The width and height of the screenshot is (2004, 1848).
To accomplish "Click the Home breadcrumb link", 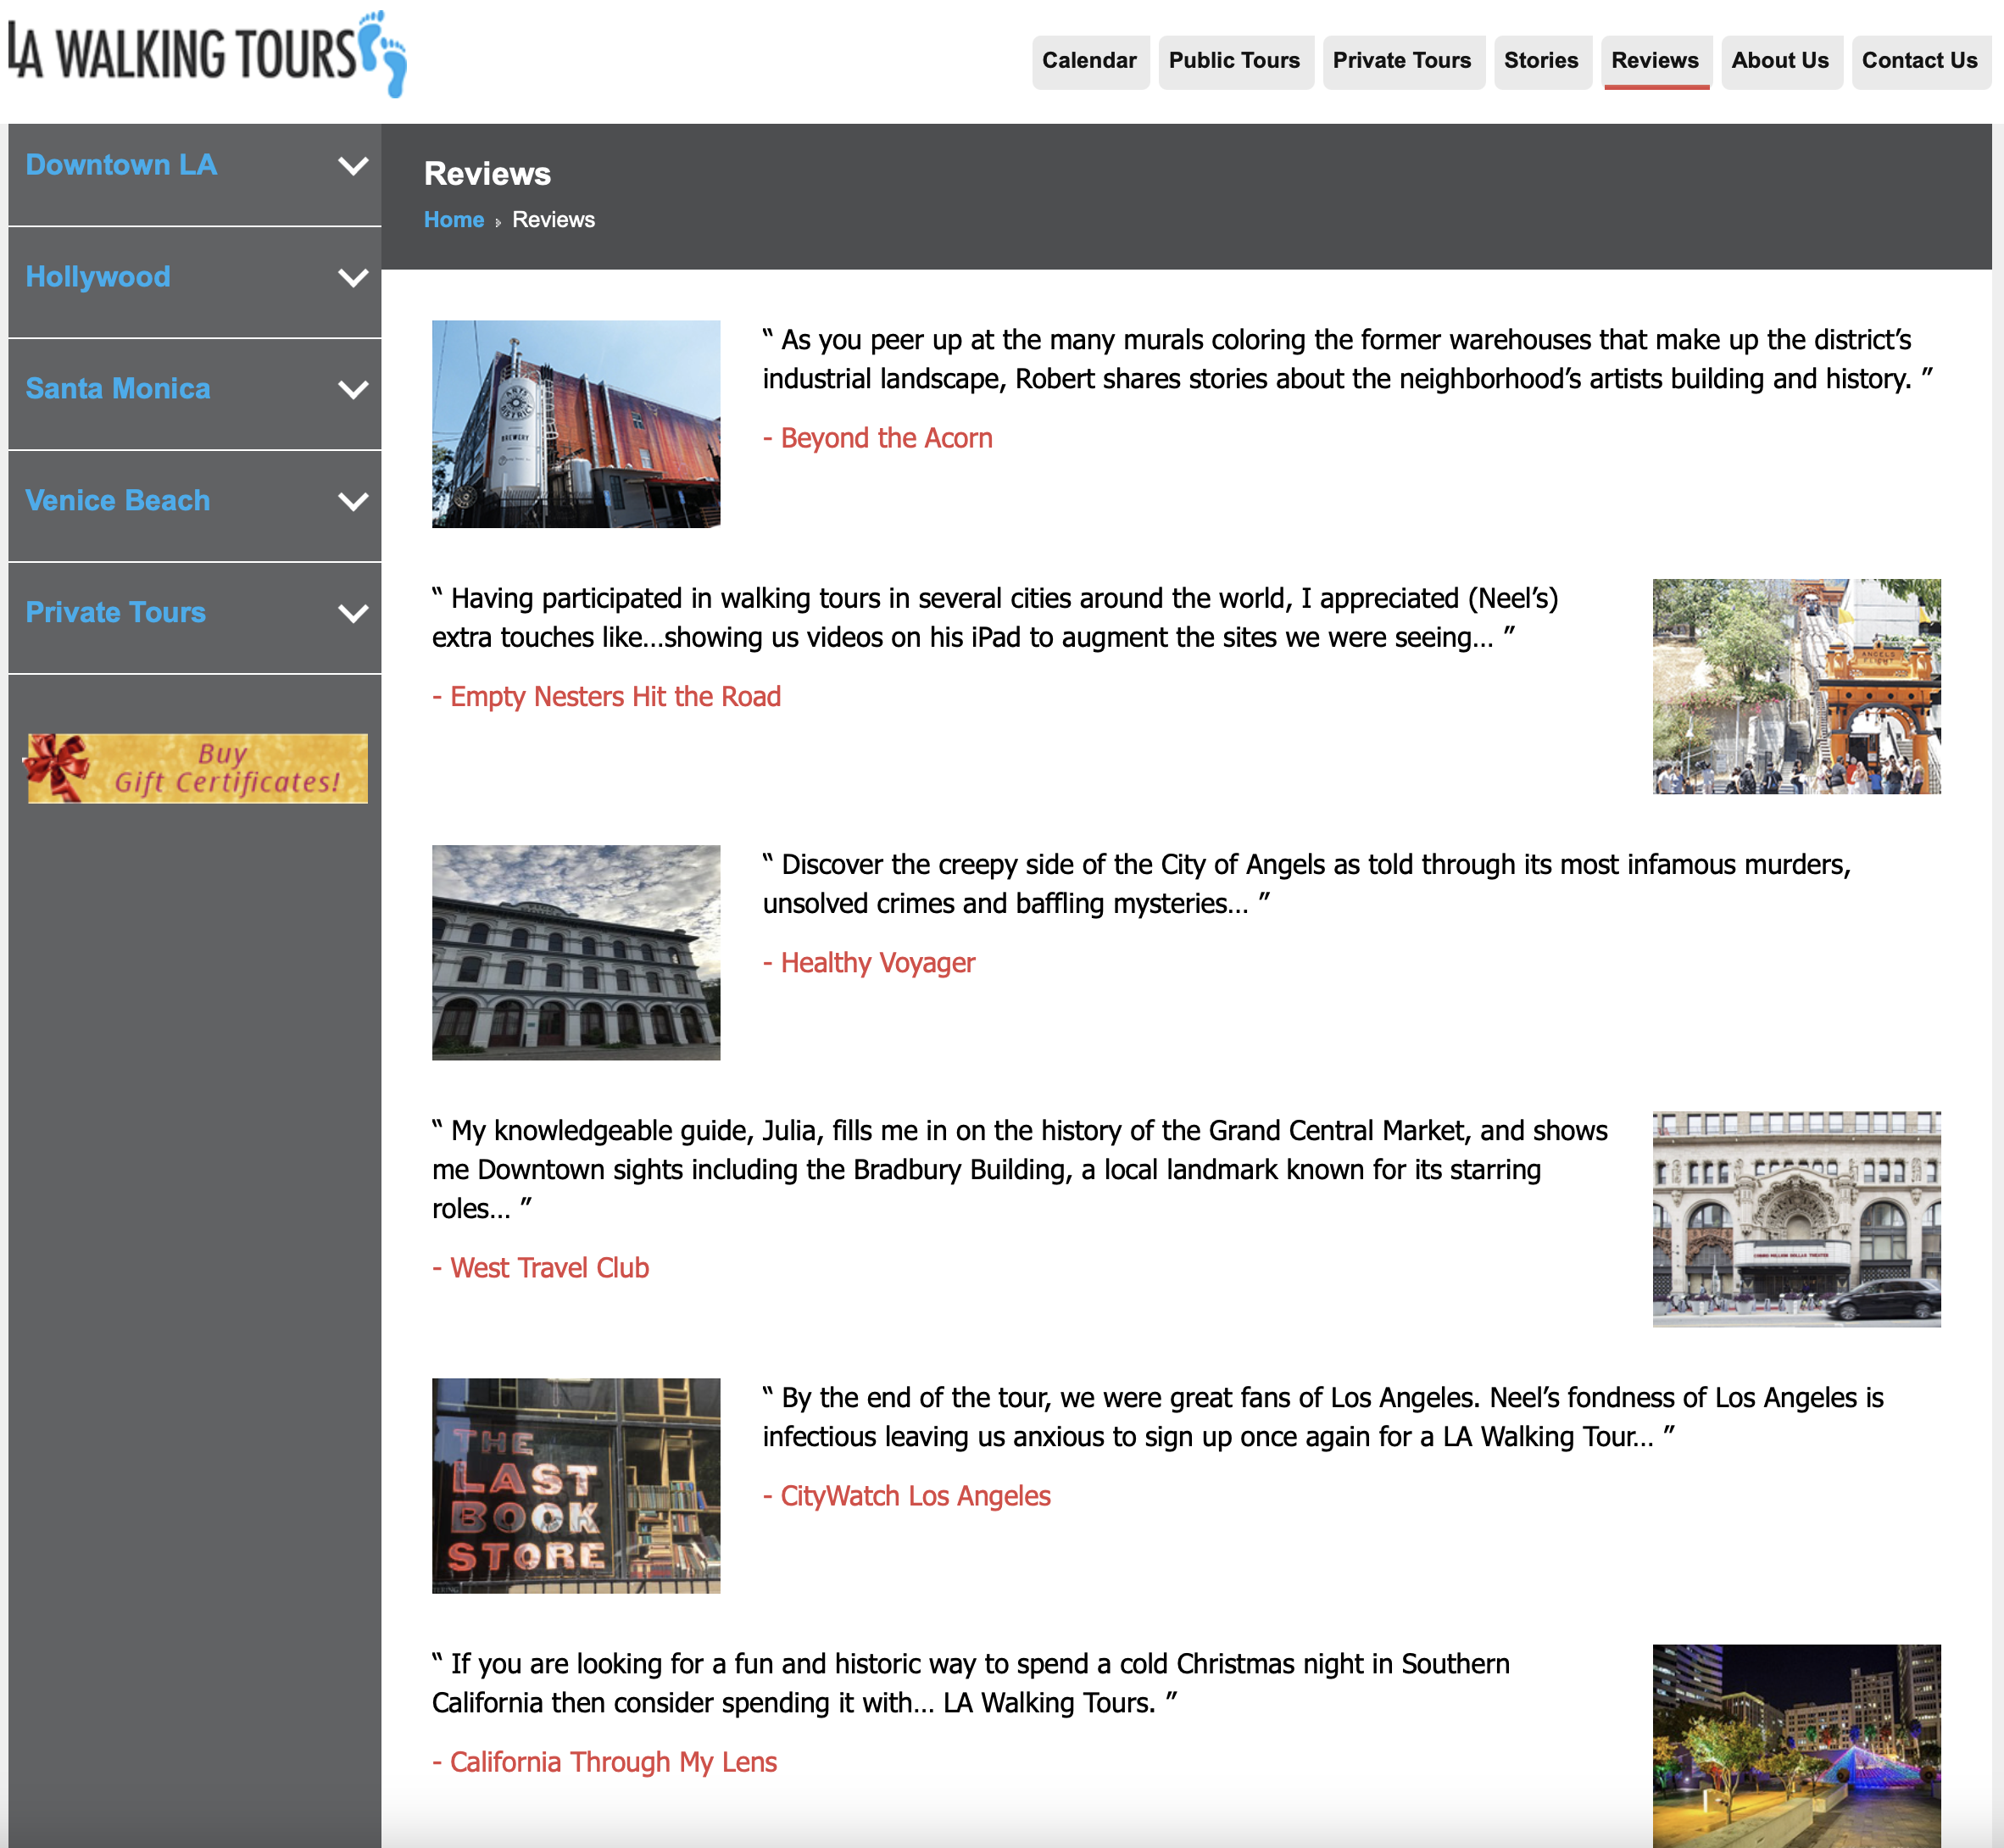I will (454, 220).
